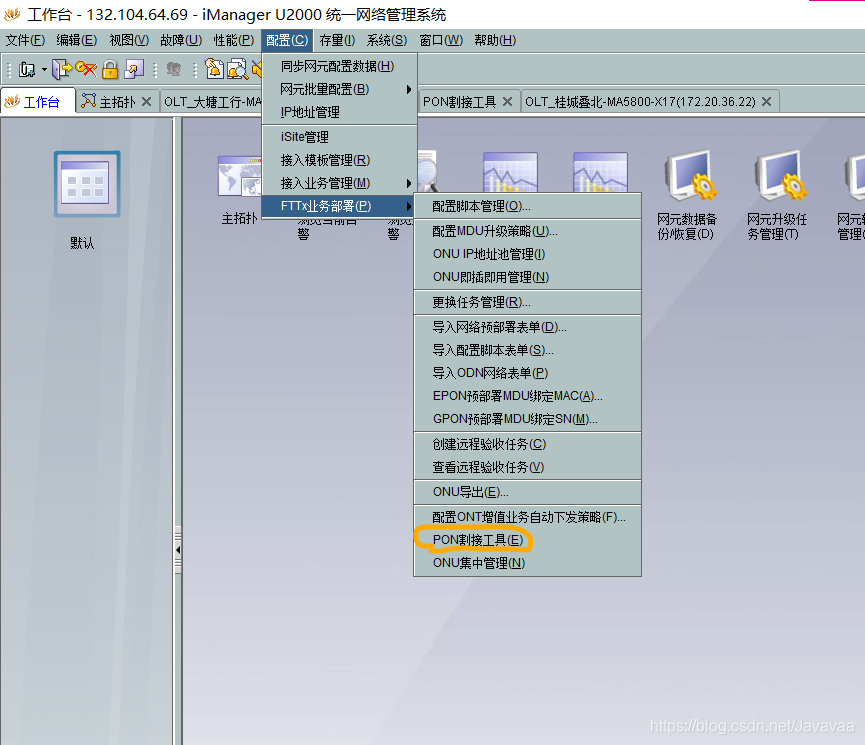Select ONU即插即用管理(N) item

pos(527,277)
